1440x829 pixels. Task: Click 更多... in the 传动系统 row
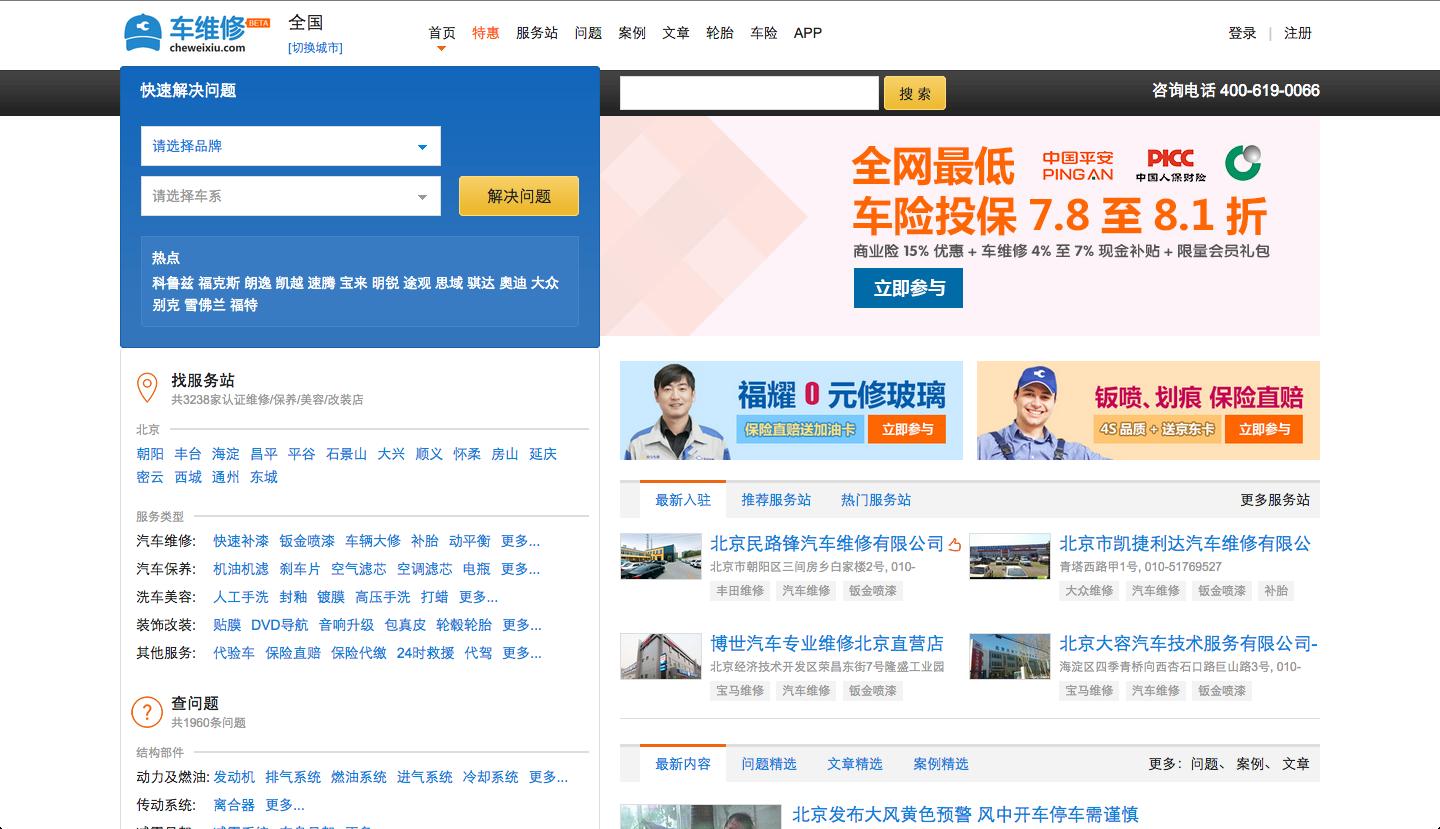[x=285, y=805]
